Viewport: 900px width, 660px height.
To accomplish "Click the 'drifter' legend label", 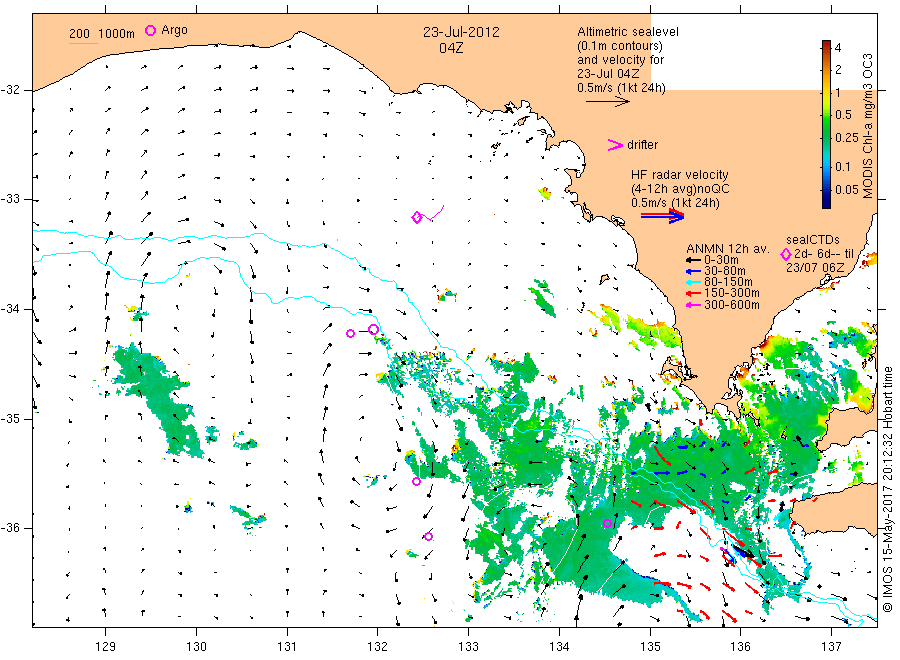I will point(643,145).
